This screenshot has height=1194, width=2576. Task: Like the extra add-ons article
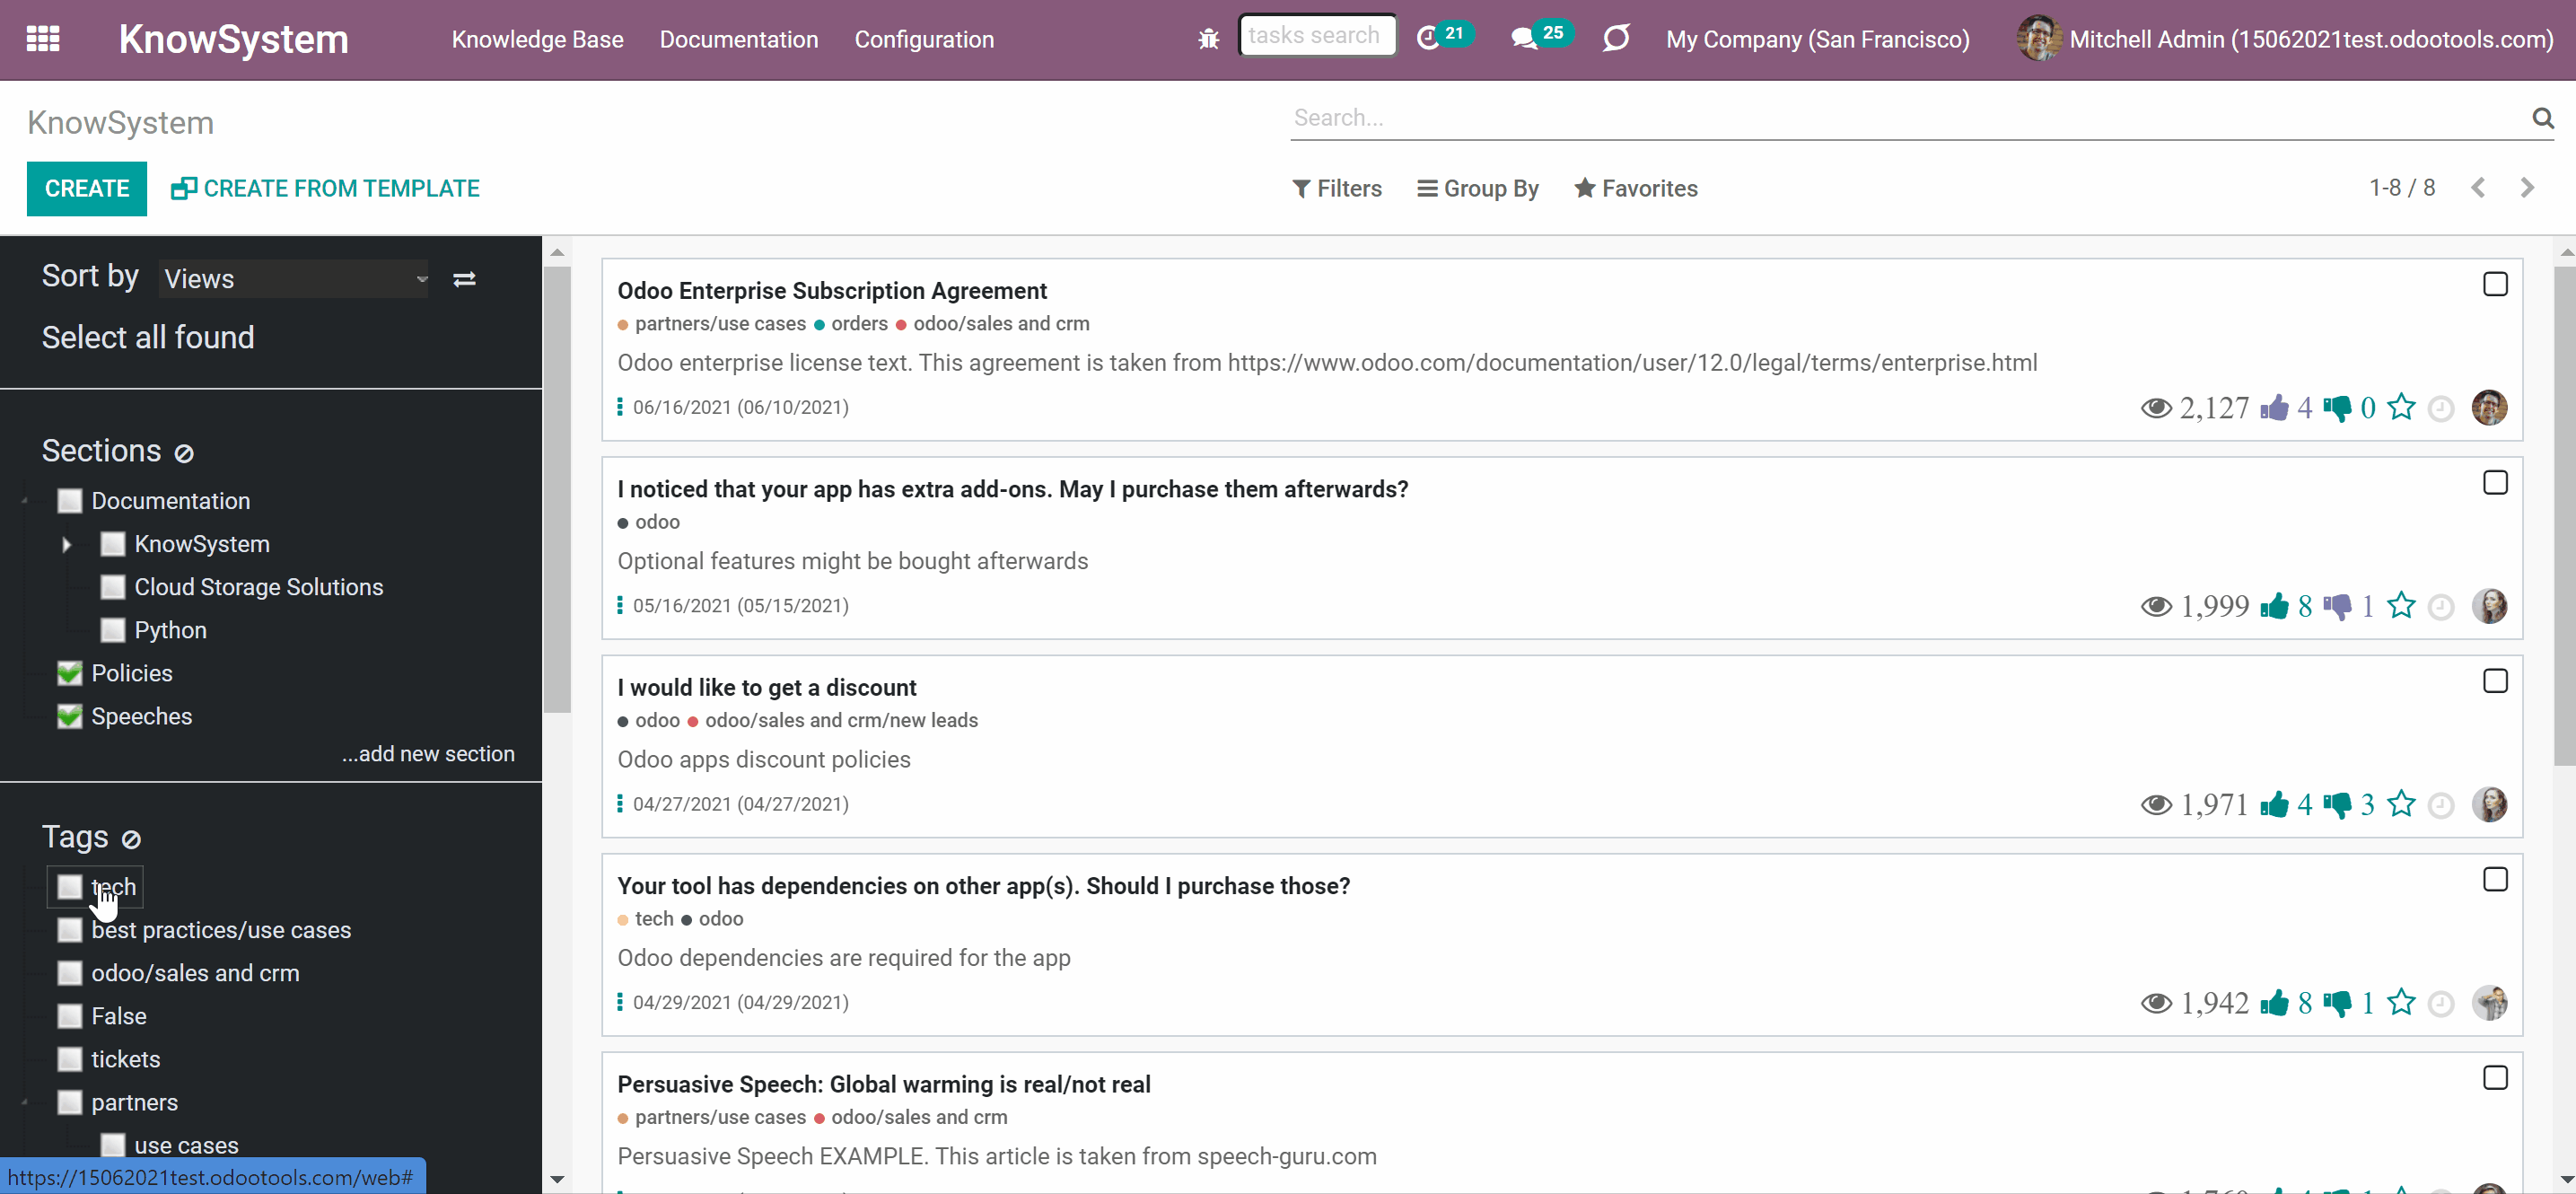tap(2274, 606)
